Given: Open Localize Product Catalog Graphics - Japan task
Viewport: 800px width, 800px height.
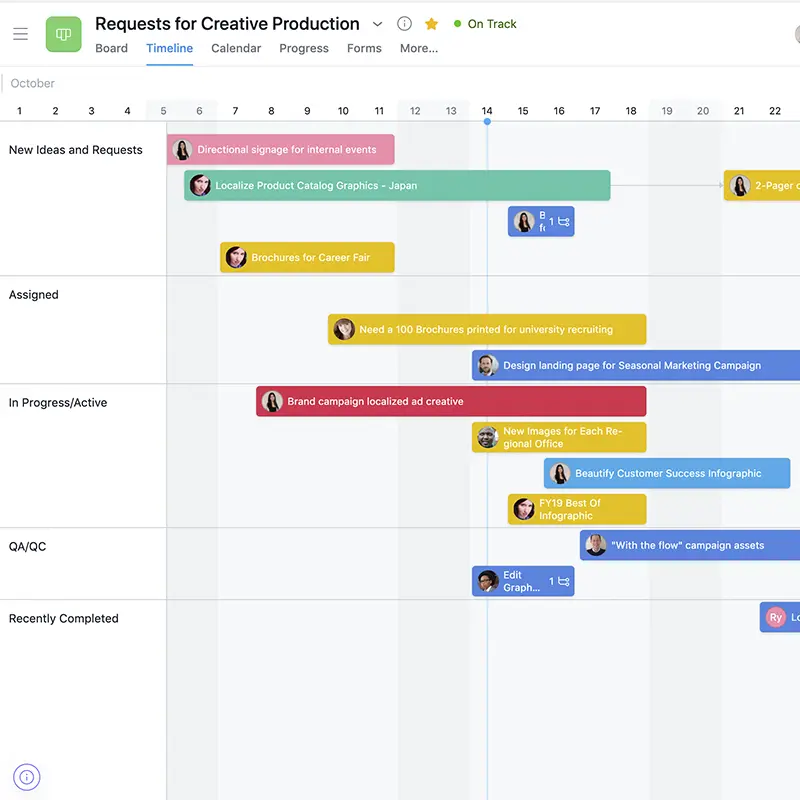Looking at the screenshot, I should [x=400, y=185].
